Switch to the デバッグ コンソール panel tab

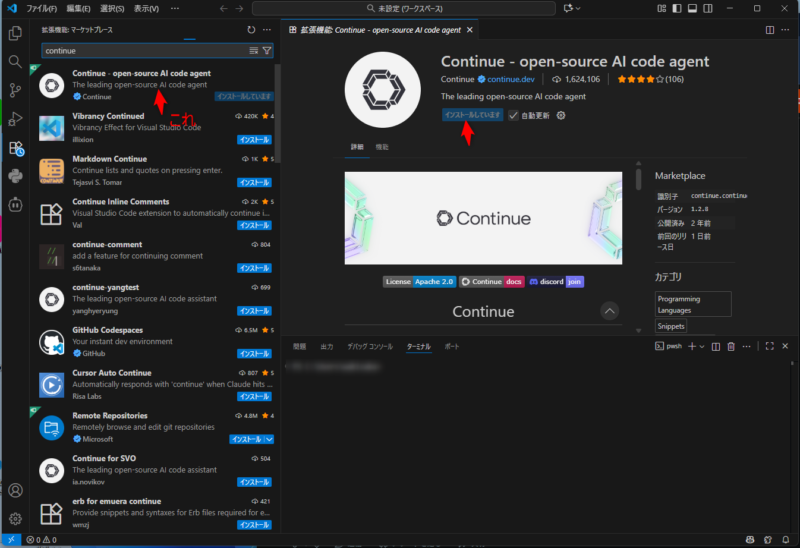coord(369,346)
